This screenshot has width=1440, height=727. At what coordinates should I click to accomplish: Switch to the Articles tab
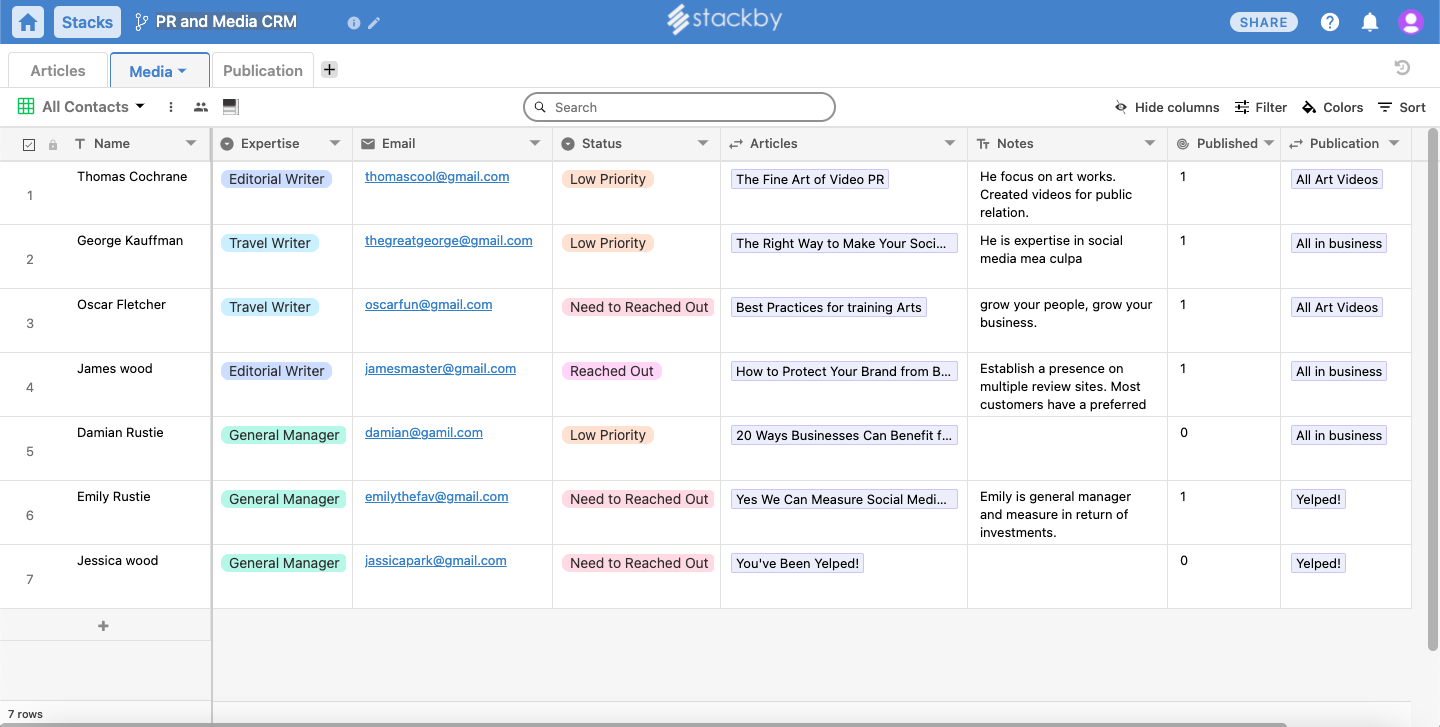click(x=58, y=70)
